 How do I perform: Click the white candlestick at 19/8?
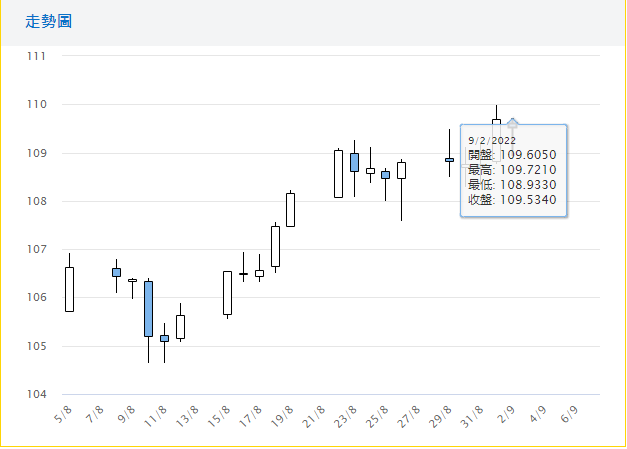point(290,210)
